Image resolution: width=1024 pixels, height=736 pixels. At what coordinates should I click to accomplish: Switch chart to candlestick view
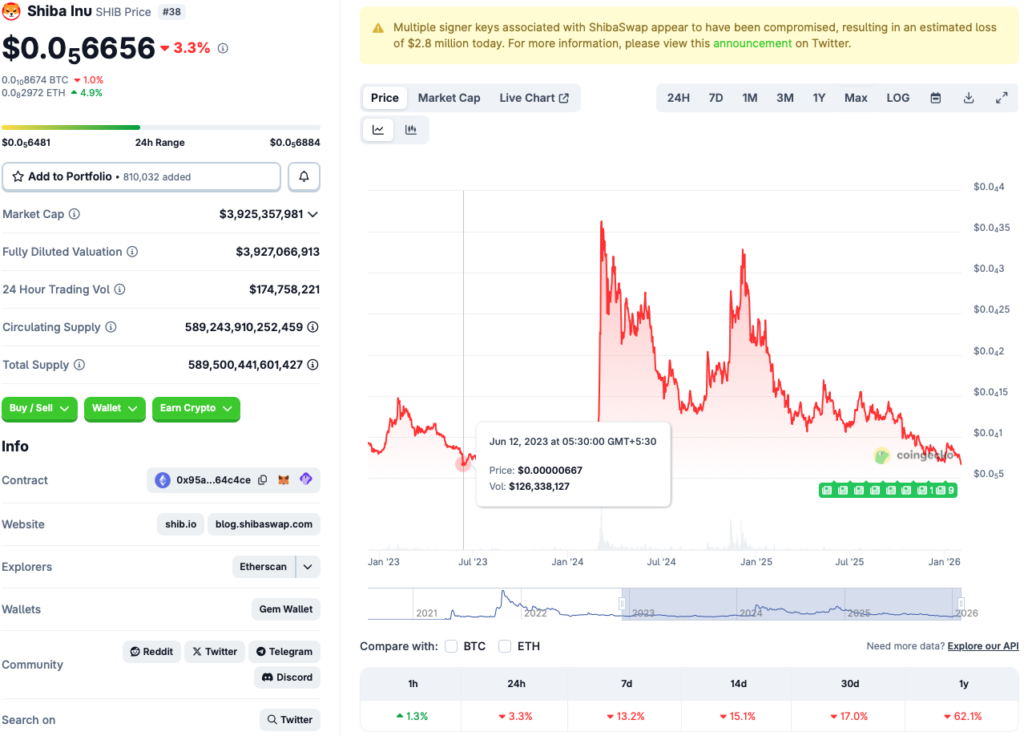(x=412, y=129)
